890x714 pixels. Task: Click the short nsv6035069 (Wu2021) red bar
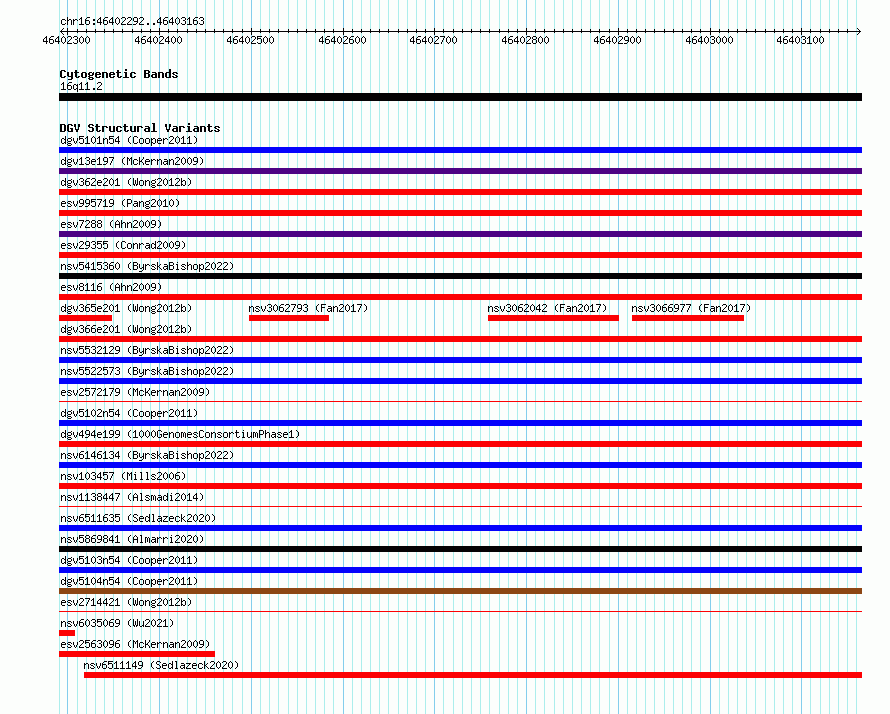click(67, 633)
